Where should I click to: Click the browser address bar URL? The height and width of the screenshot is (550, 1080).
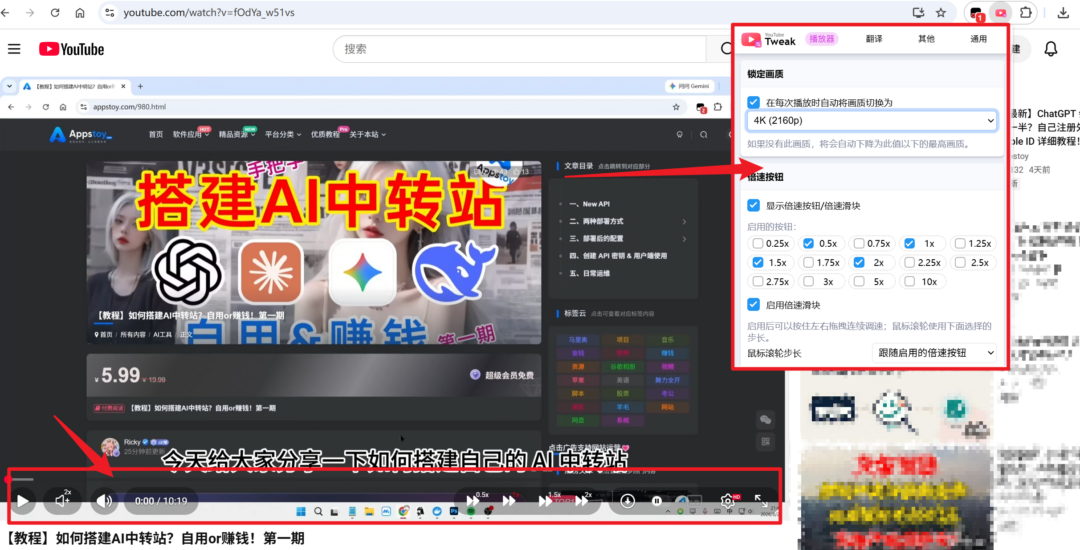click(209, 12)
